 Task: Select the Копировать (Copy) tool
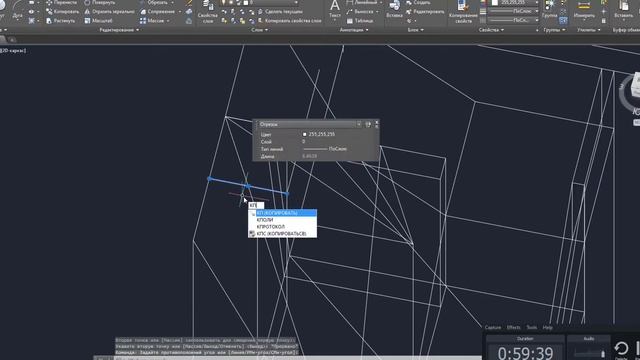[x=62, y=11]
